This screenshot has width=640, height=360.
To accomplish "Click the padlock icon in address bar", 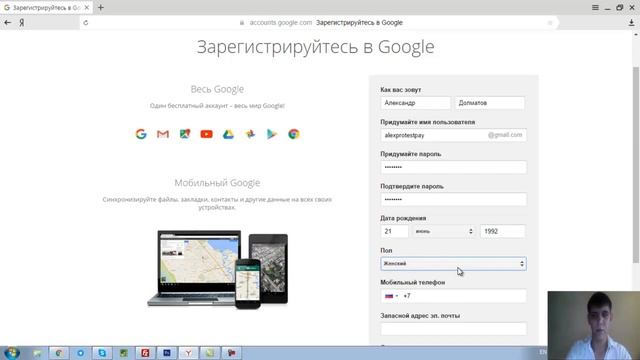I will point(242,23).
